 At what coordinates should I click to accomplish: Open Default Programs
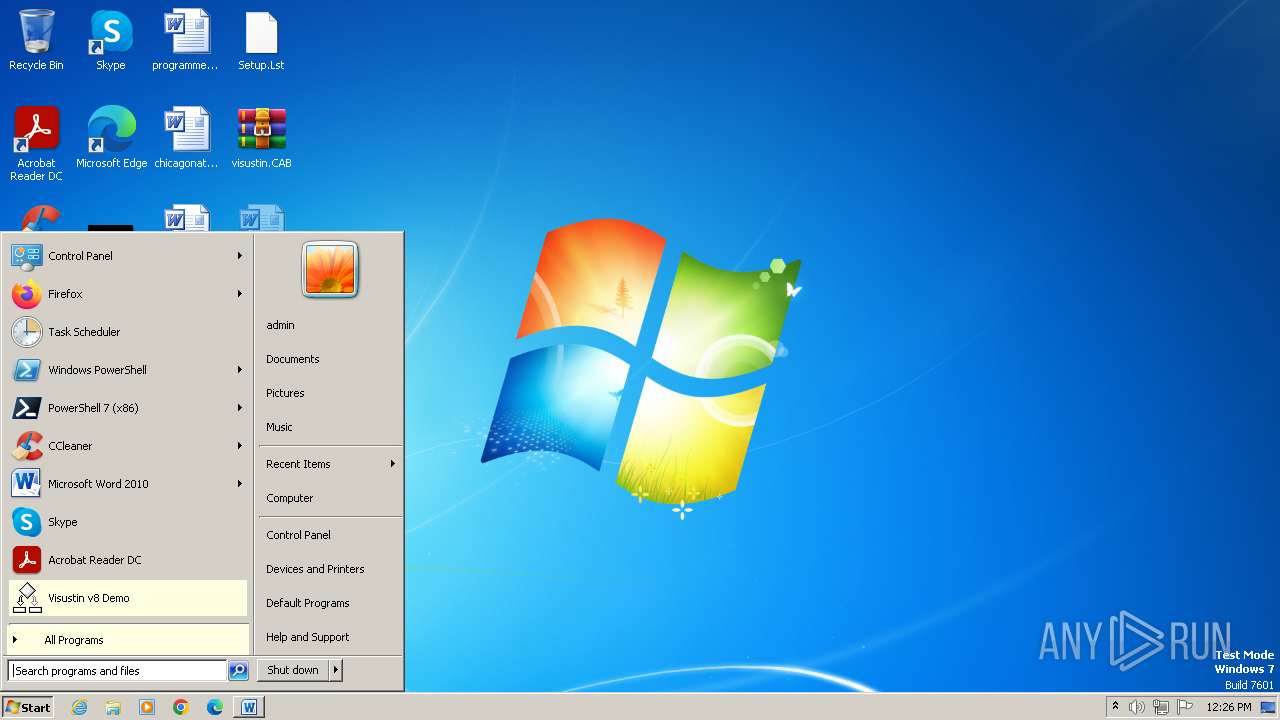(x=330, y=603)
